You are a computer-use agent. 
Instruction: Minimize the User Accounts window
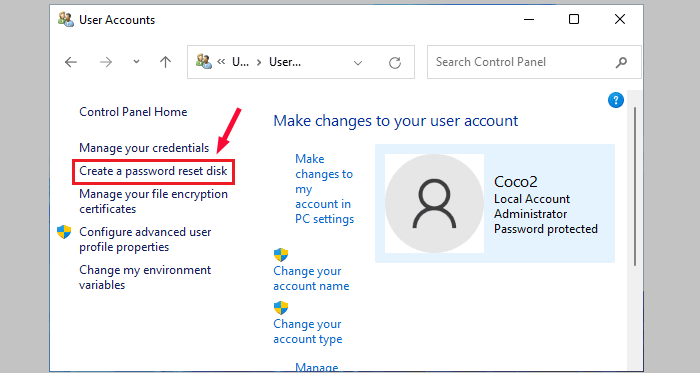529,20
